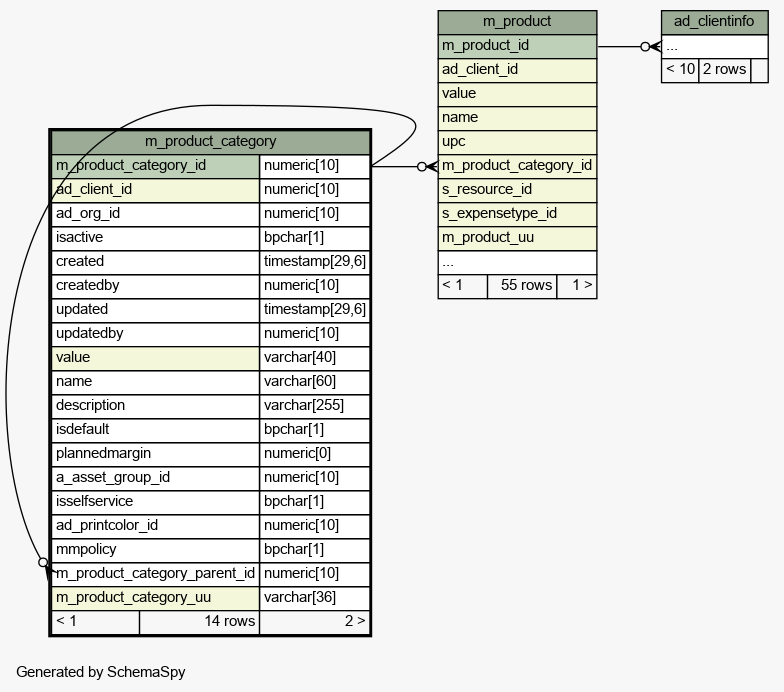Select the m_product_uu column
Image resolution: width=784 pixels, height=692 pixels.
(517, 237)
